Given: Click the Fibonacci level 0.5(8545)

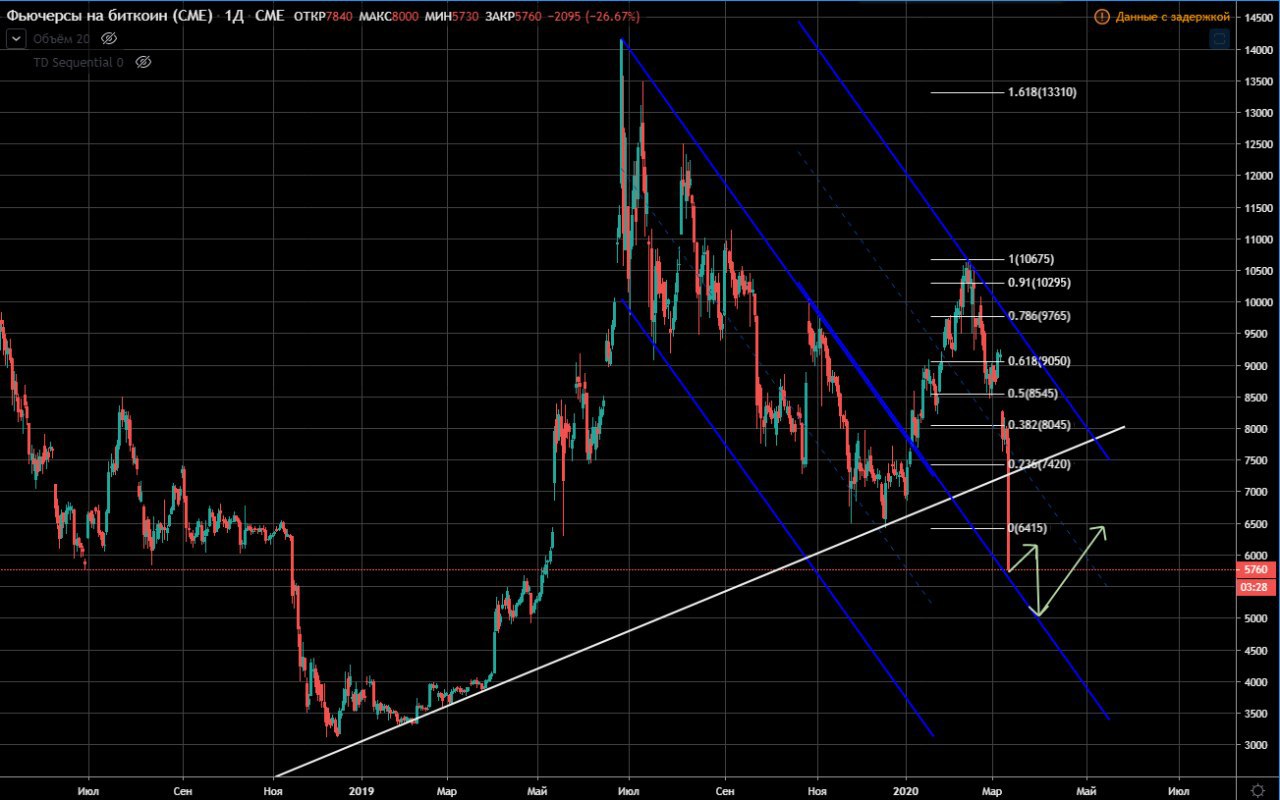Looking at the screenshot, I should coord(1035,394).
